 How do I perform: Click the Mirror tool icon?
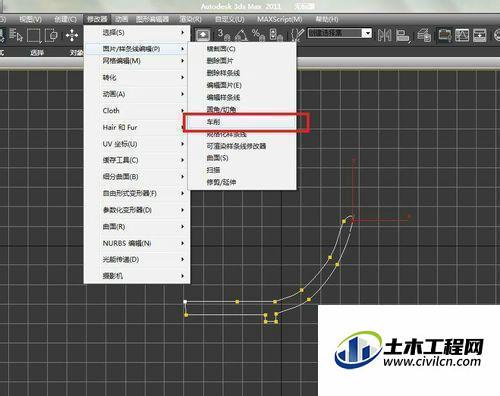pos(385,35)
